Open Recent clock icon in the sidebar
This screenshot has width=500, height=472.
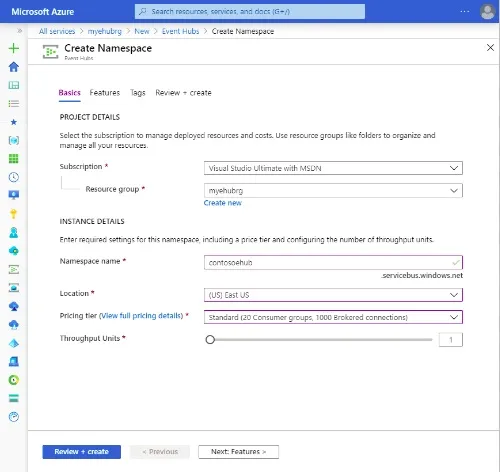point(14,177)
